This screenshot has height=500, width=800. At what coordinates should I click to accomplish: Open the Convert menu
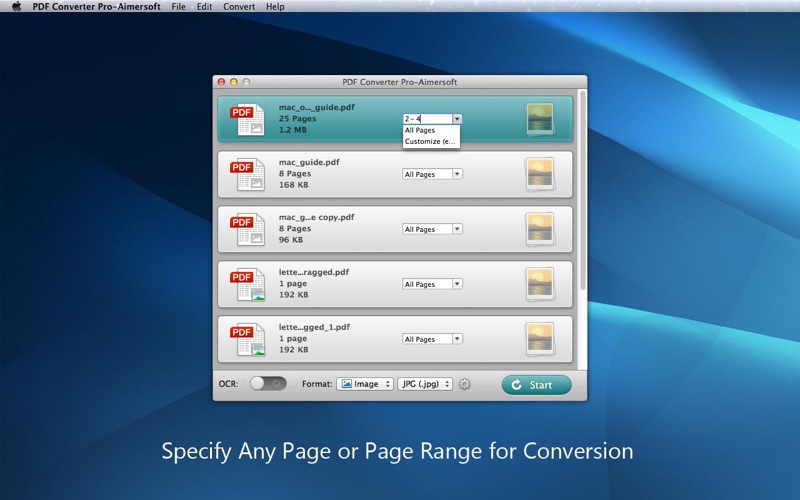pyautogui.click(x=239, y=6)
